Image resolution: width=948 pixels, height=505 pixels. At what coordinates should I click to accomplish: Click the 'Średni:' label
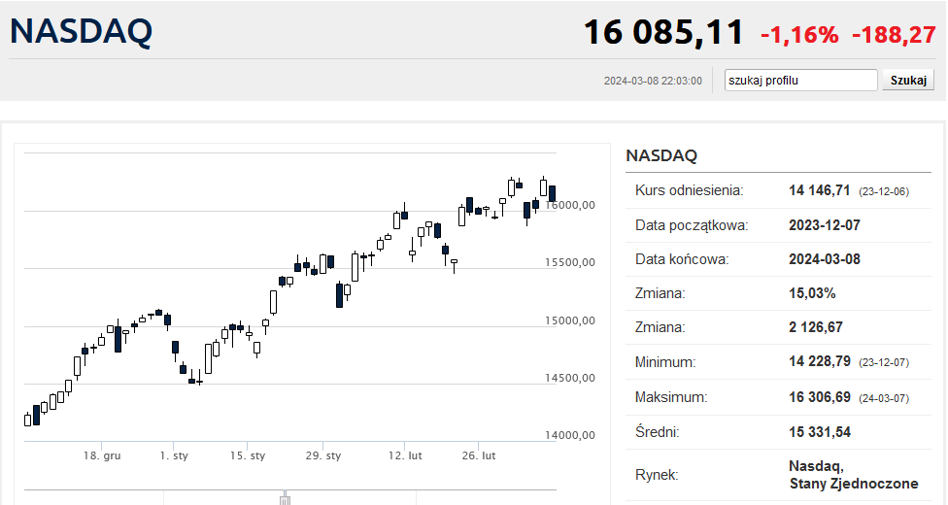click(x=657, y=432)
